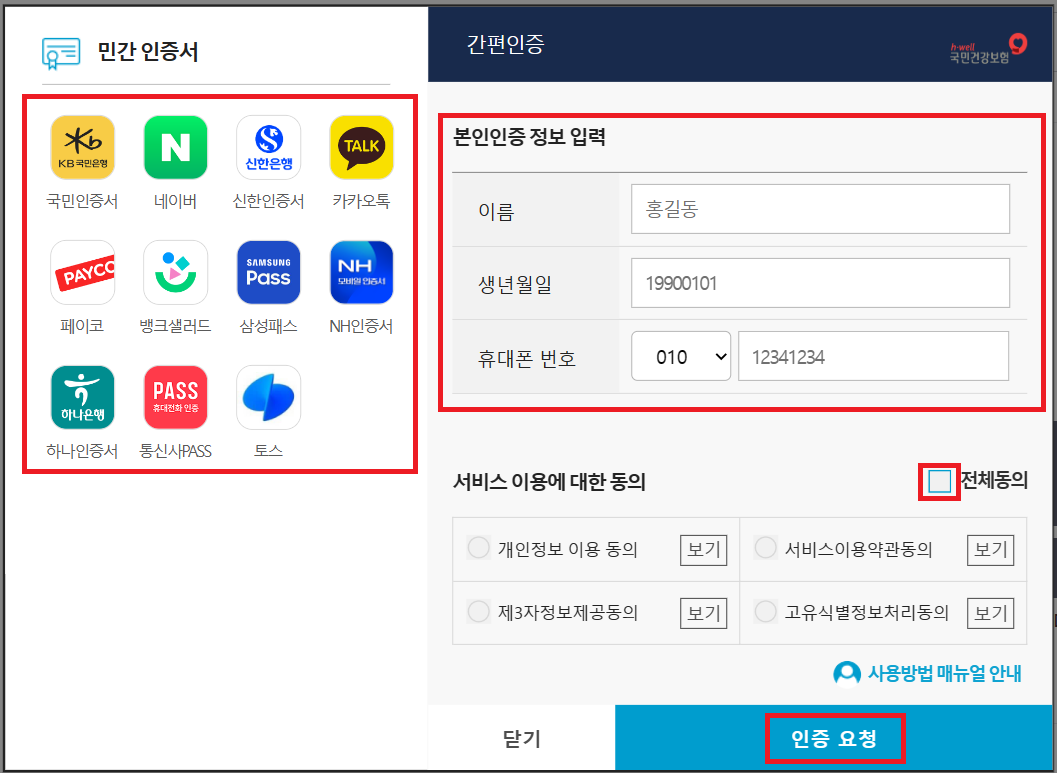Click the 네이버 label text
1057x773 pixels.
click(175, 201)
